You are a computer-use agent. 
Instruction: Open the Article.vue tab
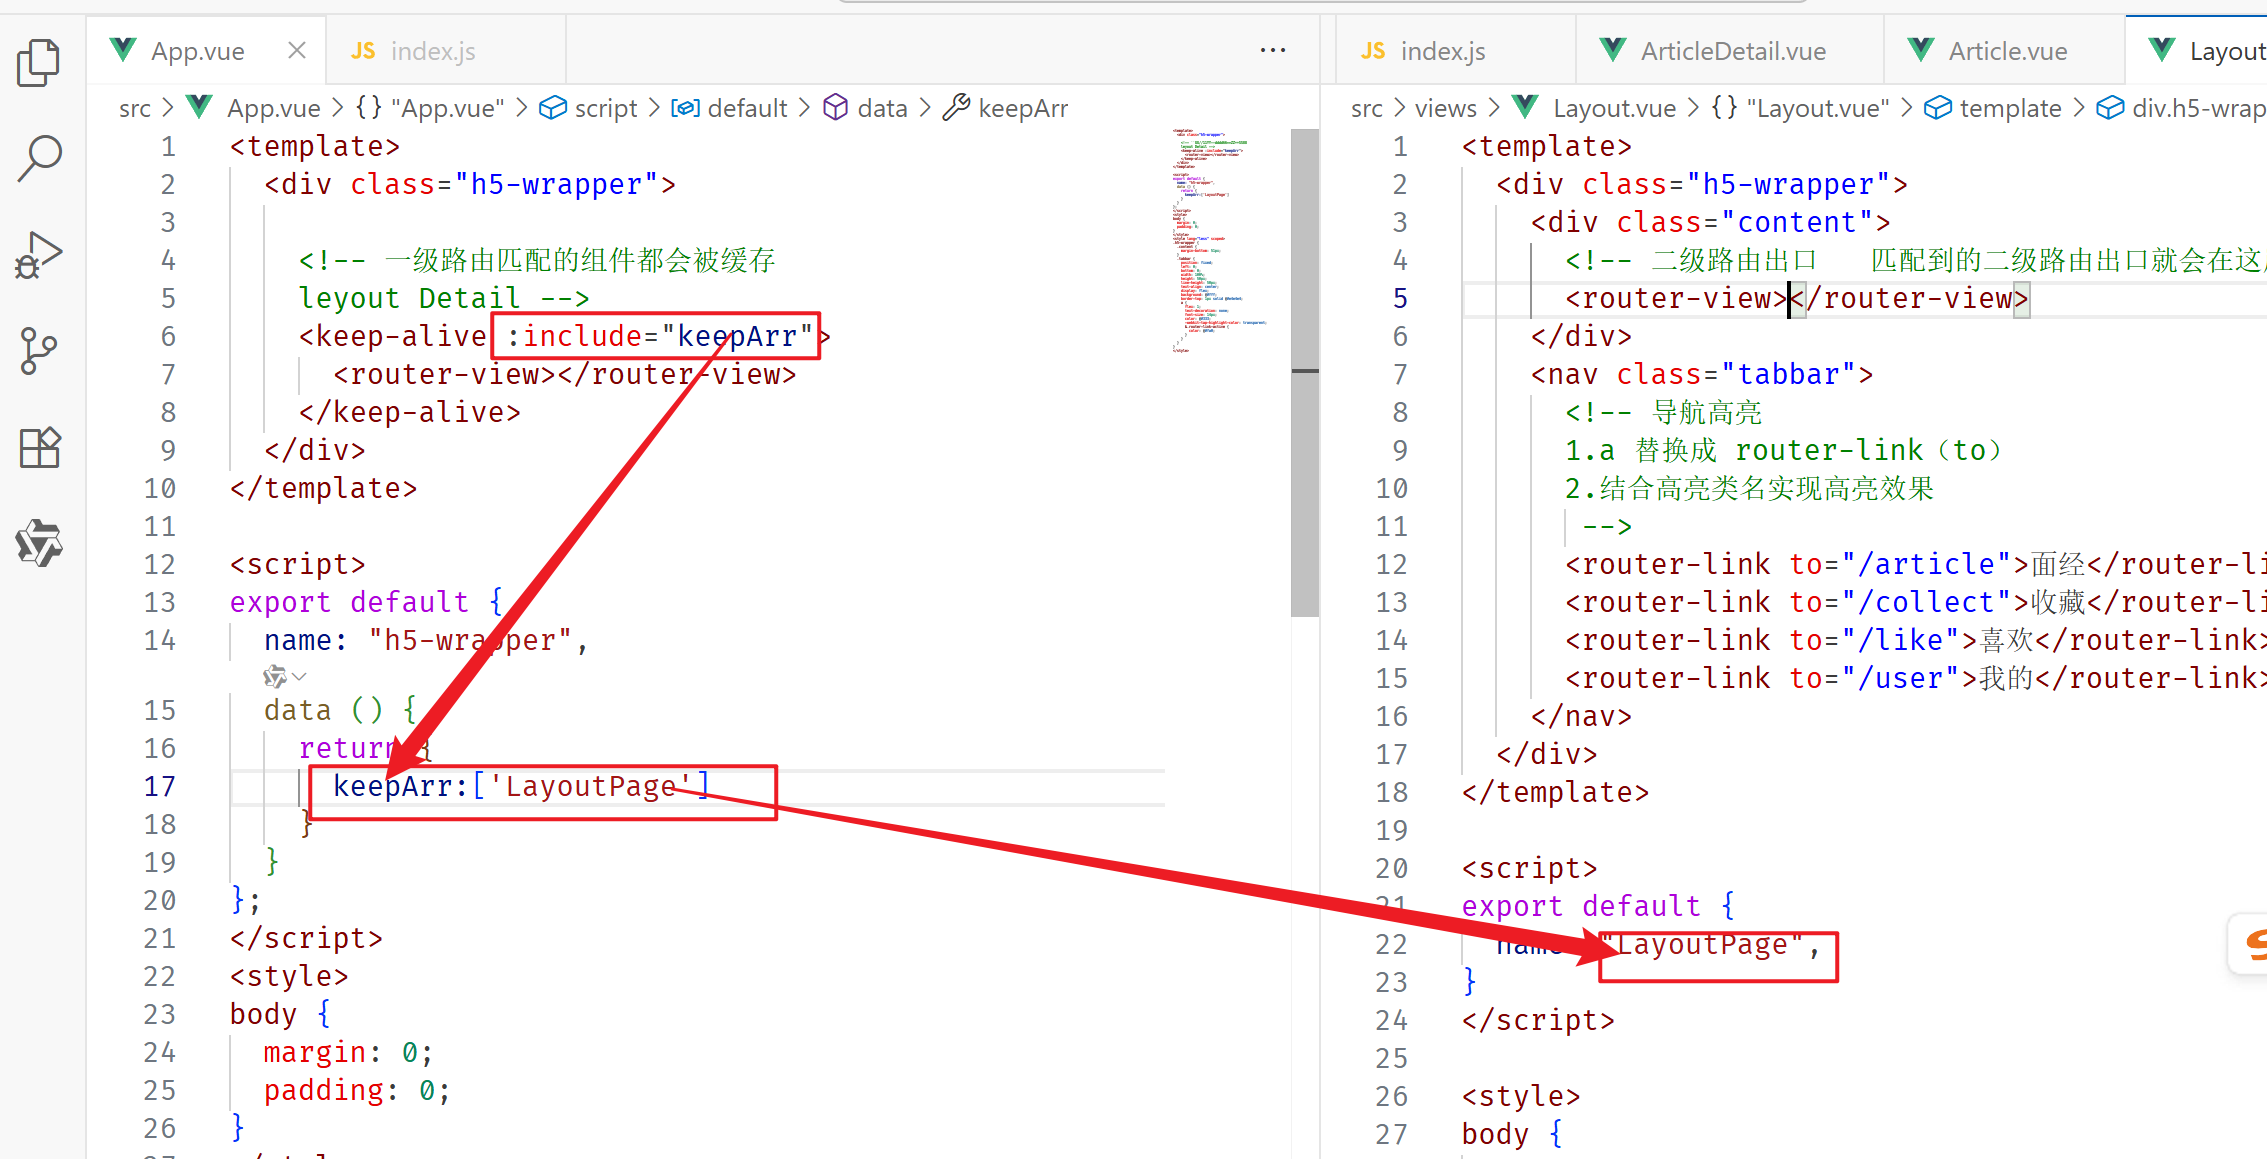tap(2007, 51)
